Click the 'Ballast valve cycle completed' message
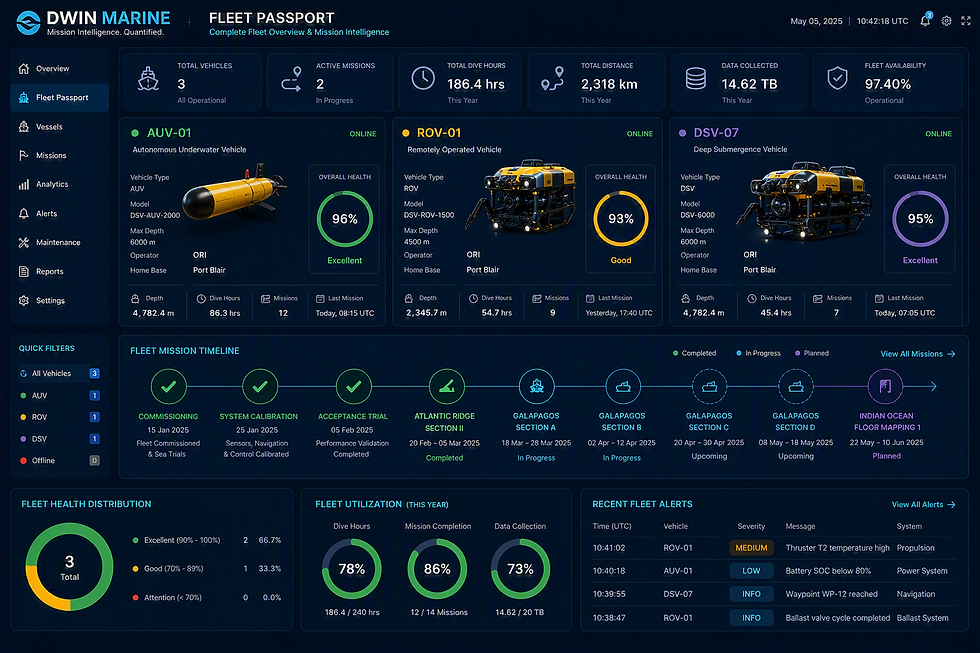980x653 pixels. pyautogui.click(x=838, y=618)
